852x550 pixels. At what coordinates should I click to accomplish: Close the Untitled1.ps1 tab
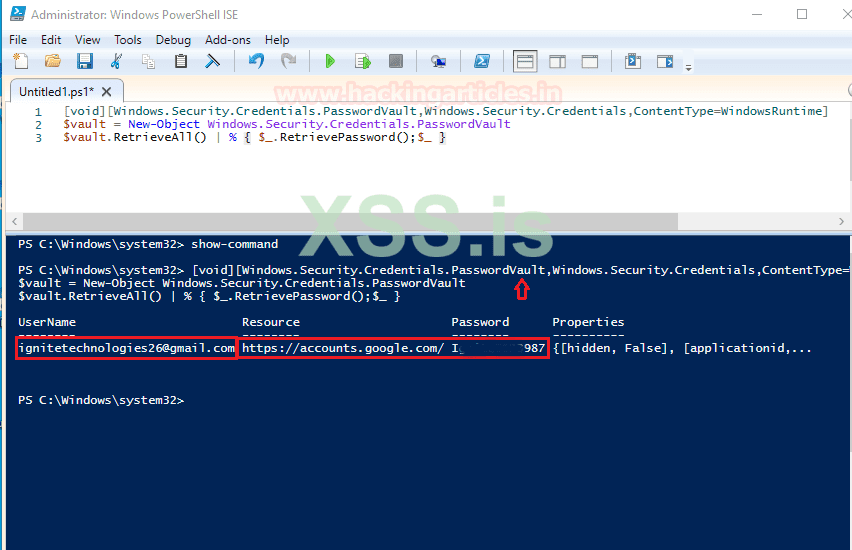pyautogui.click(x=106, y=92)
